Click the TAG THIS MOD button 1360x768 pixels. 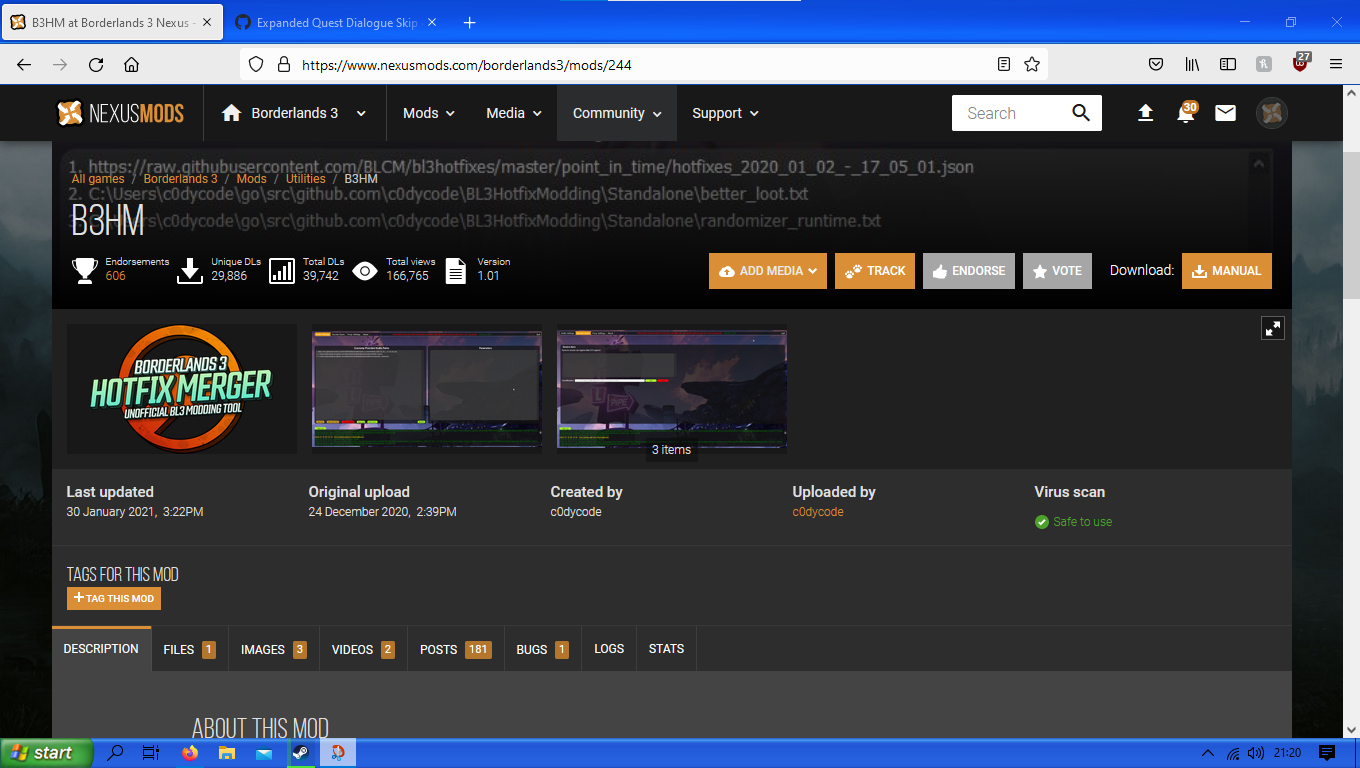tap(114, 598)
